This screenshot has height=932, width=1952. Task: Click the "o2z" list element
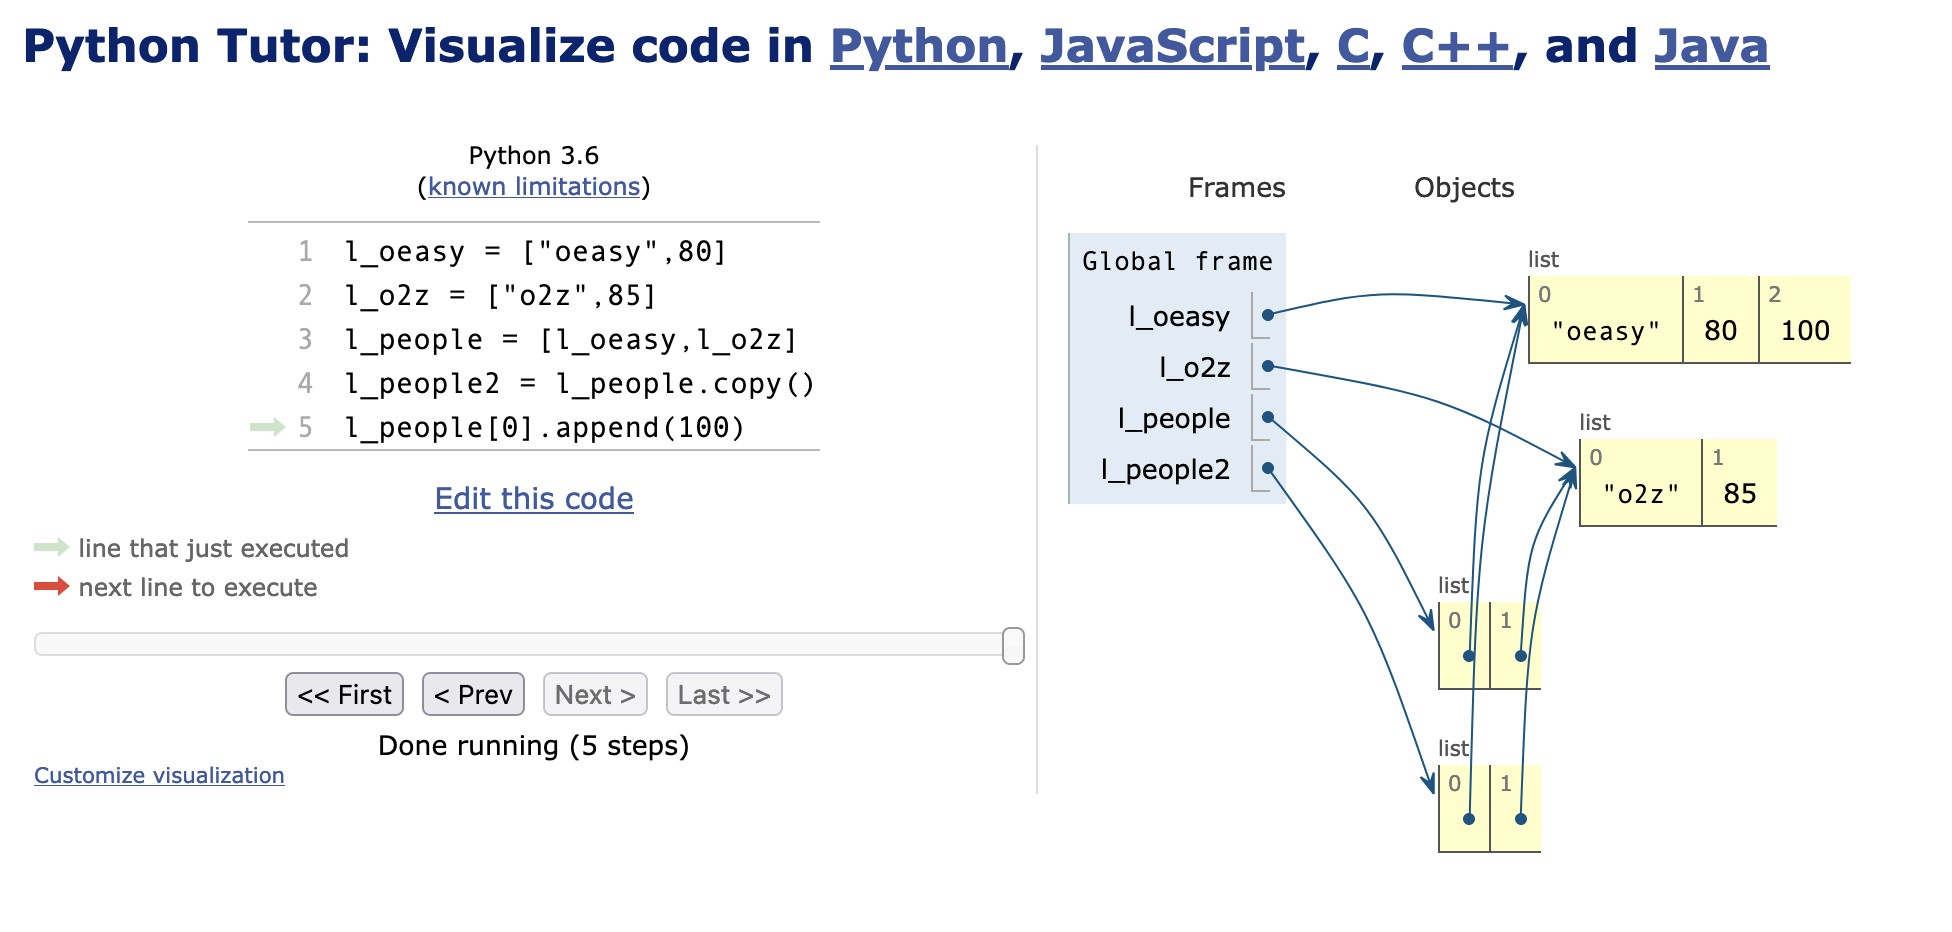pos(1641,493)
